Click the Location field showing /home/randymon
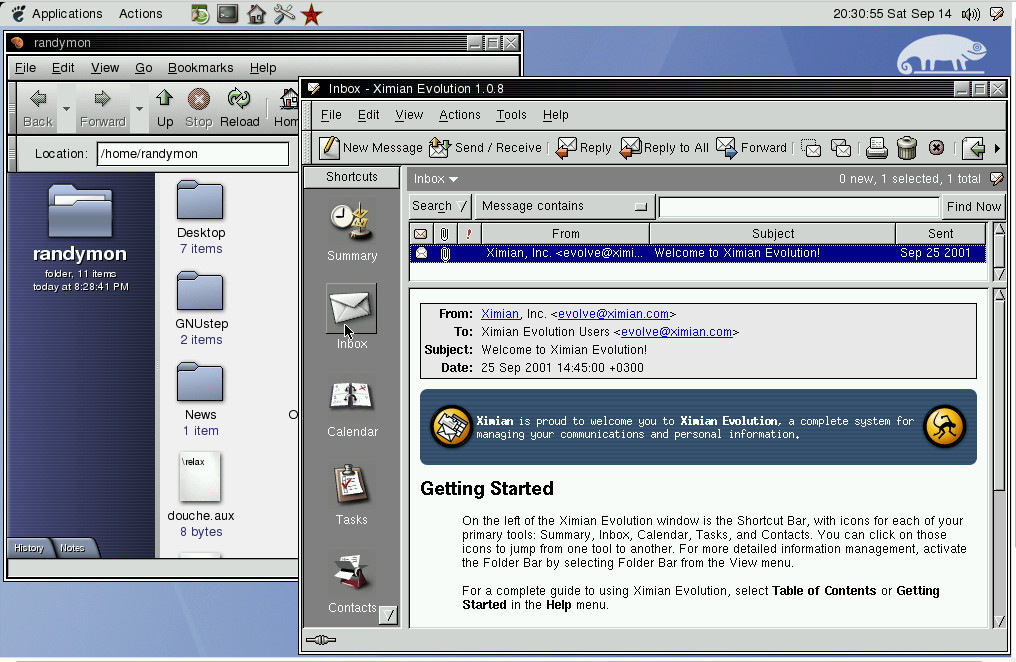 click(x=192, y=154)
